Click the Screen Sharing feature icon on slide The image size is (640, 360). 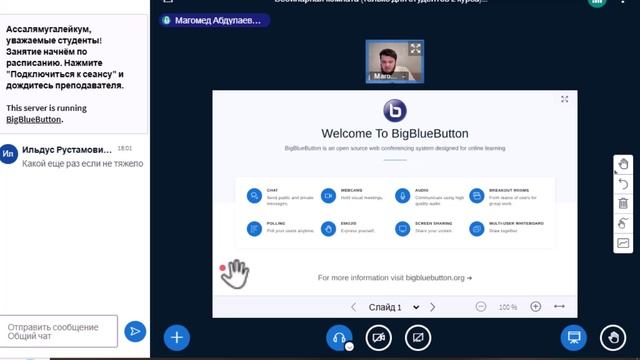[x=402, y=229]
